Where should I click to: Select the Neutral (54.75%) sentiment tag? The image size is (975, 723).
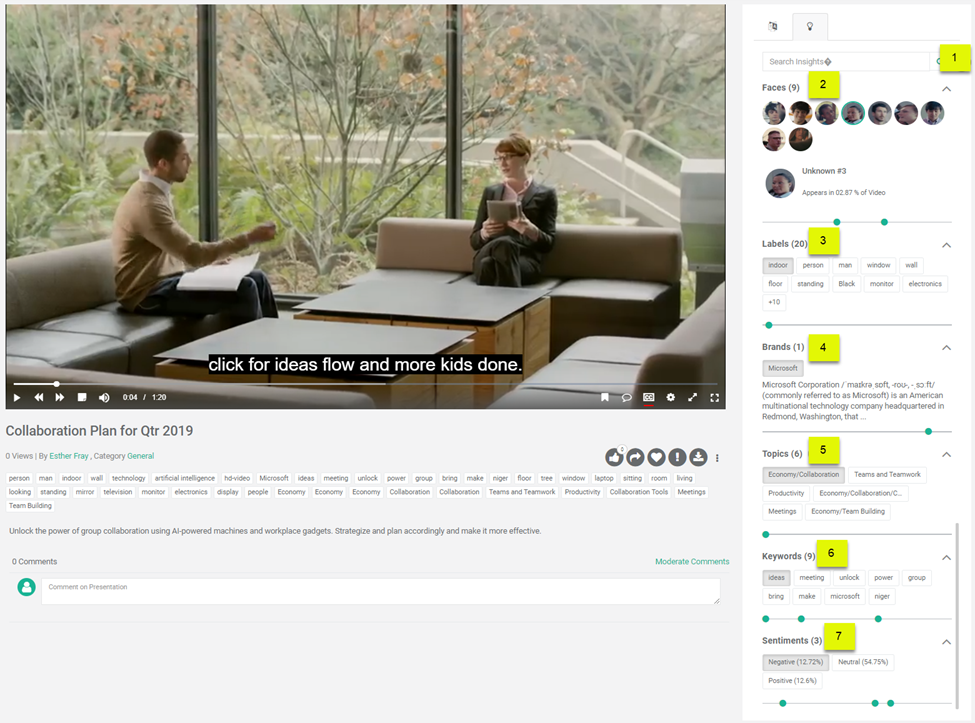coord(862,662)
